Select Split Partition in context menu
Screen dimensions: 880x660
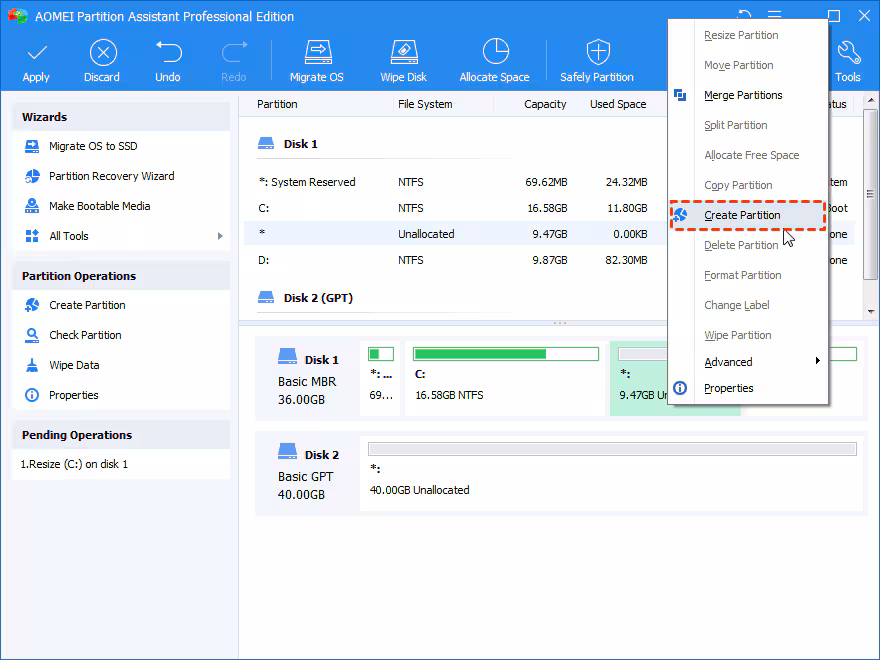point(736,125)
